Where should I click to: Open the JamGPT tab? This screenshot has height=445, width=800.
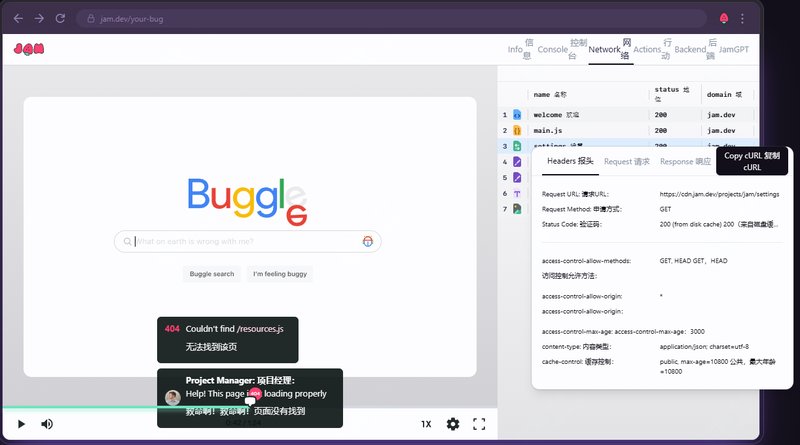click(x=733, y=49)
